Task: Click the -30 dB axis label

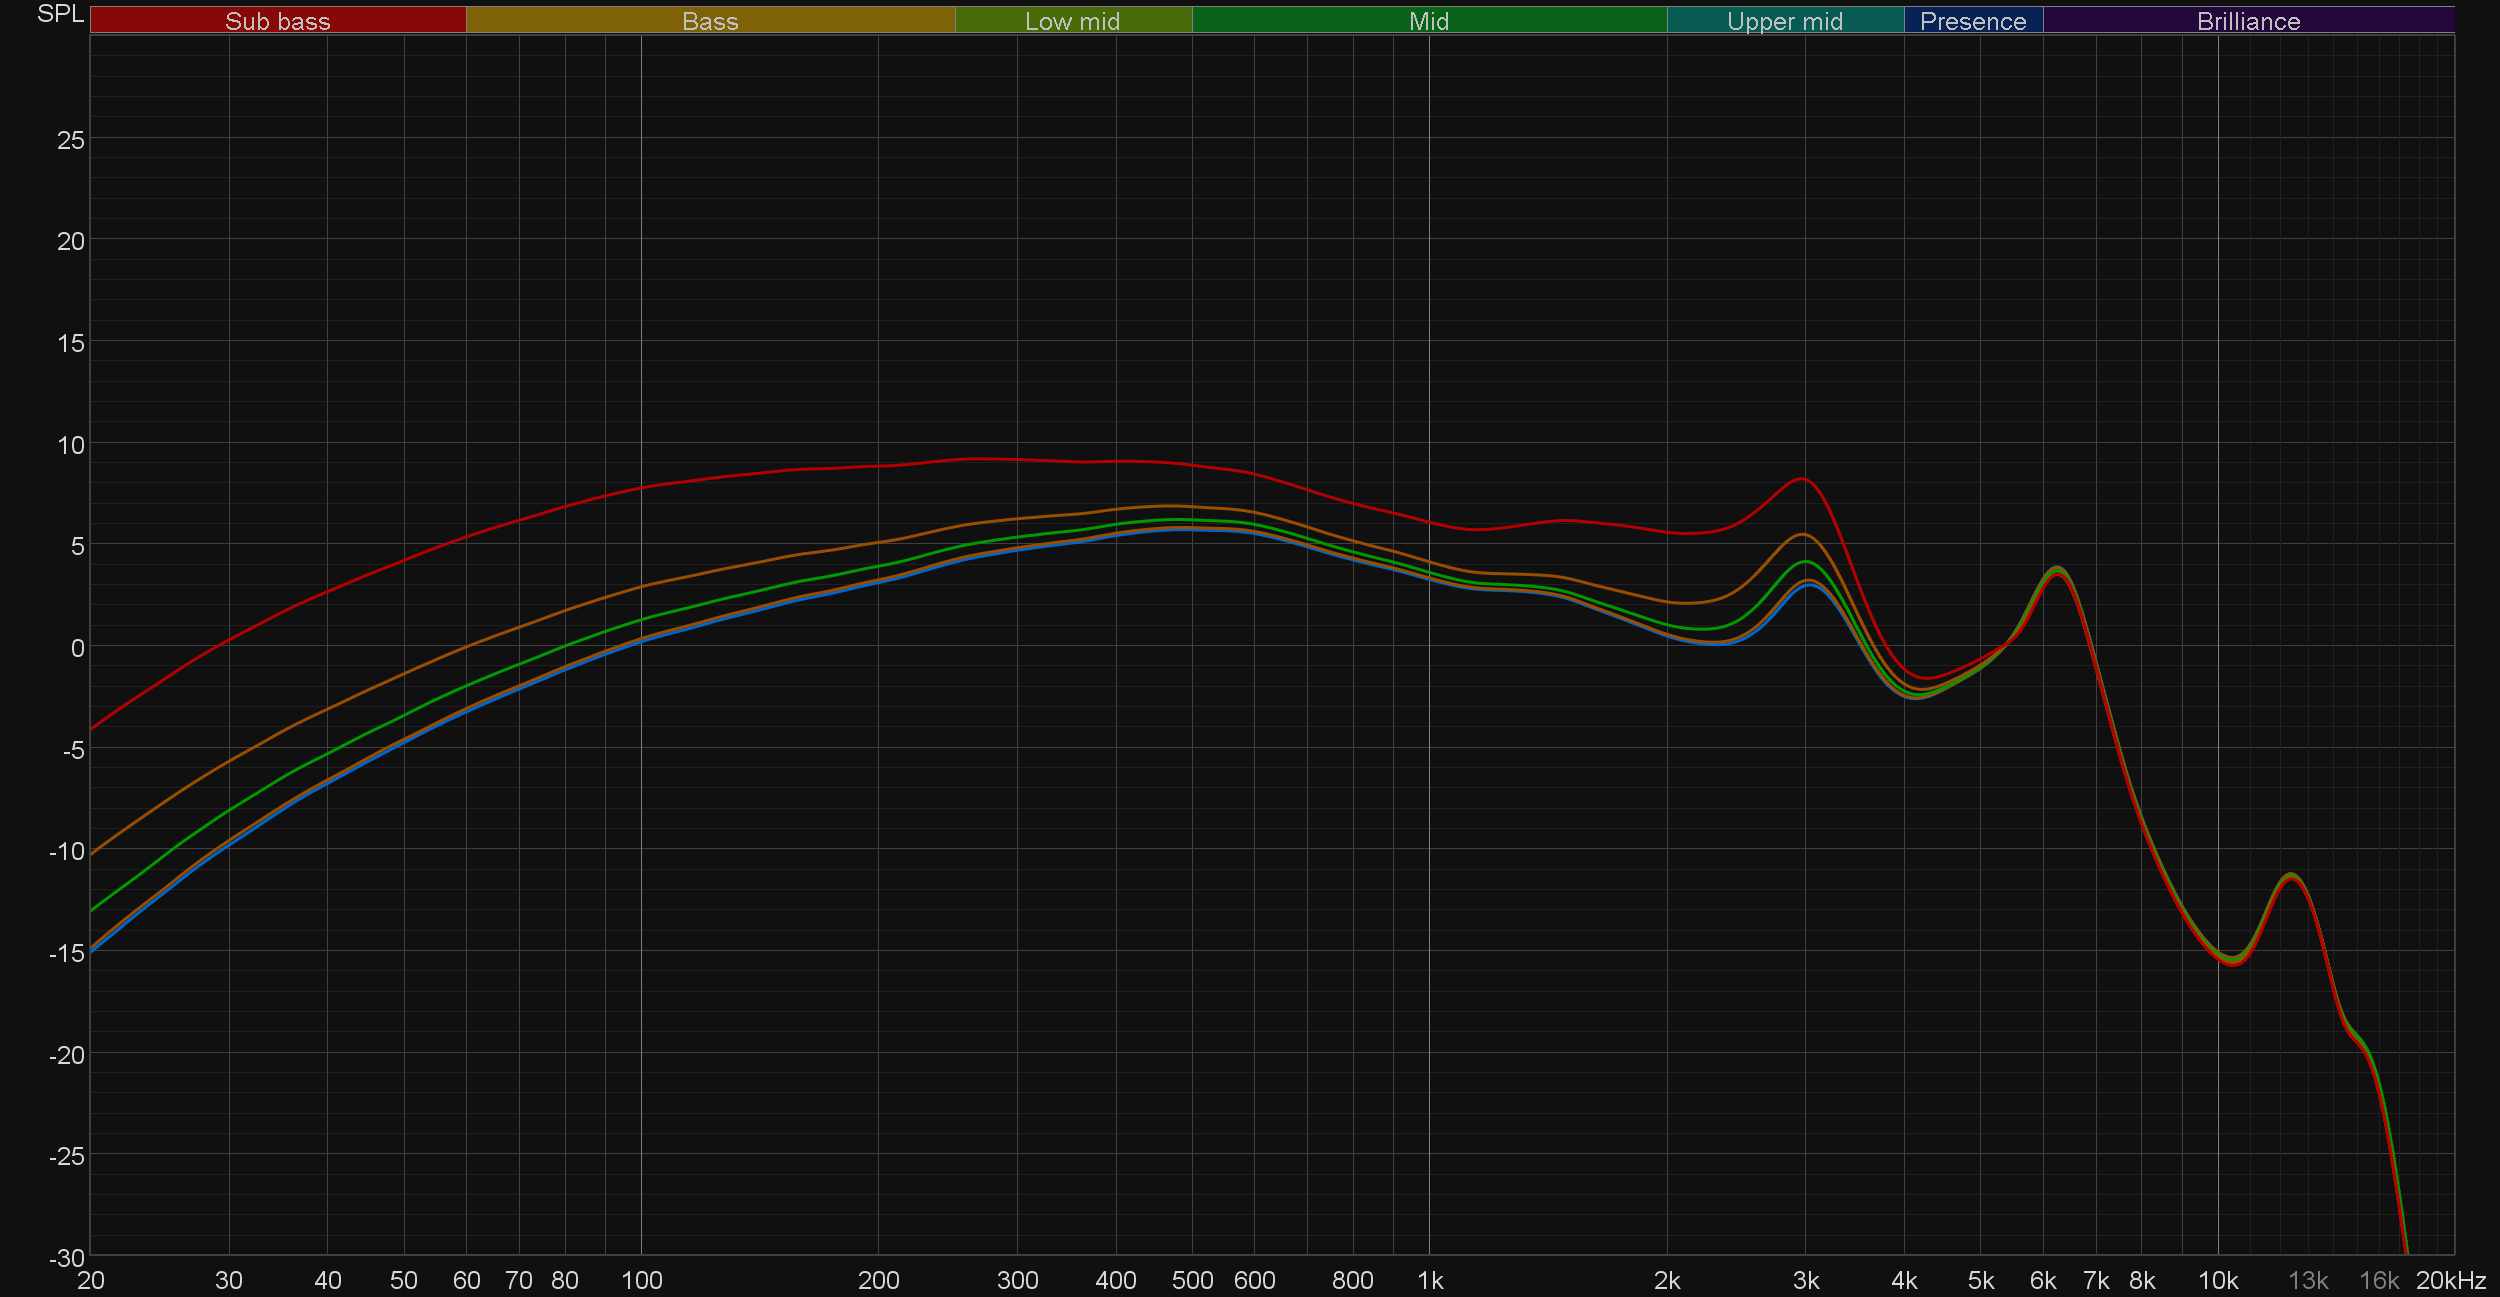Action: point(66,1258)
